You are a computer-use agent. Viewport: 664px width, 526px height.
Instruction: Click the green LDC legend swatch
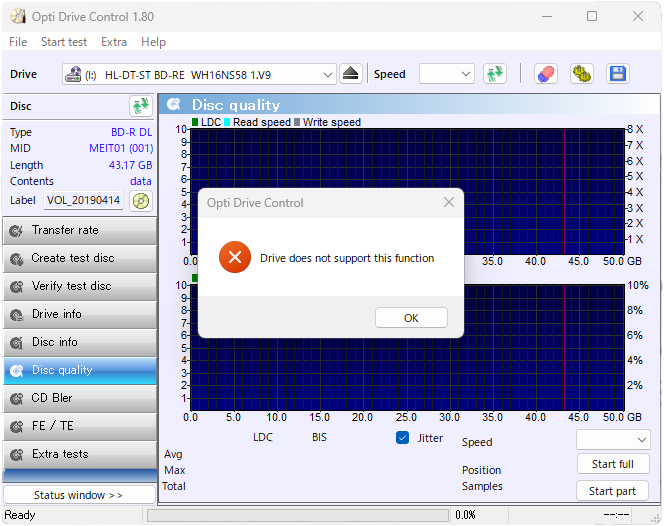(x=195, y=122)
